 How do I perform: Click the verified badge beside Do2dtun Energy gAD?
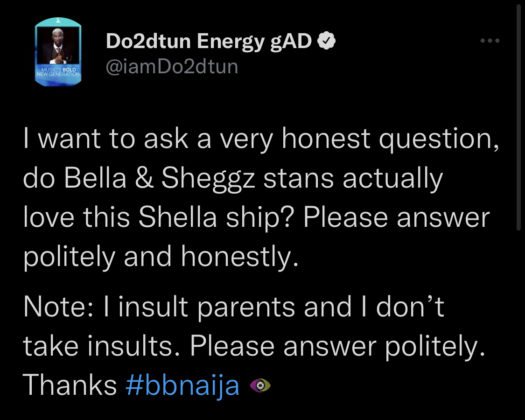pos(326,42)
